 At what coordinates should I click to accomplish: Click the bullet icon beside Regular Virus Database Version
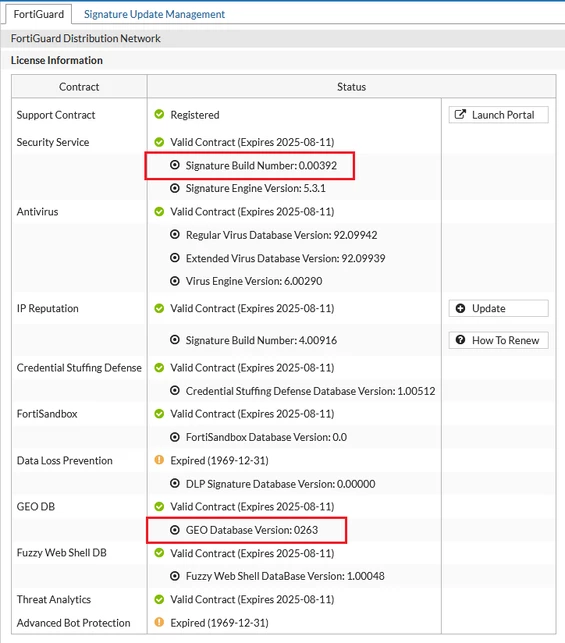click(x=175, y=235)
